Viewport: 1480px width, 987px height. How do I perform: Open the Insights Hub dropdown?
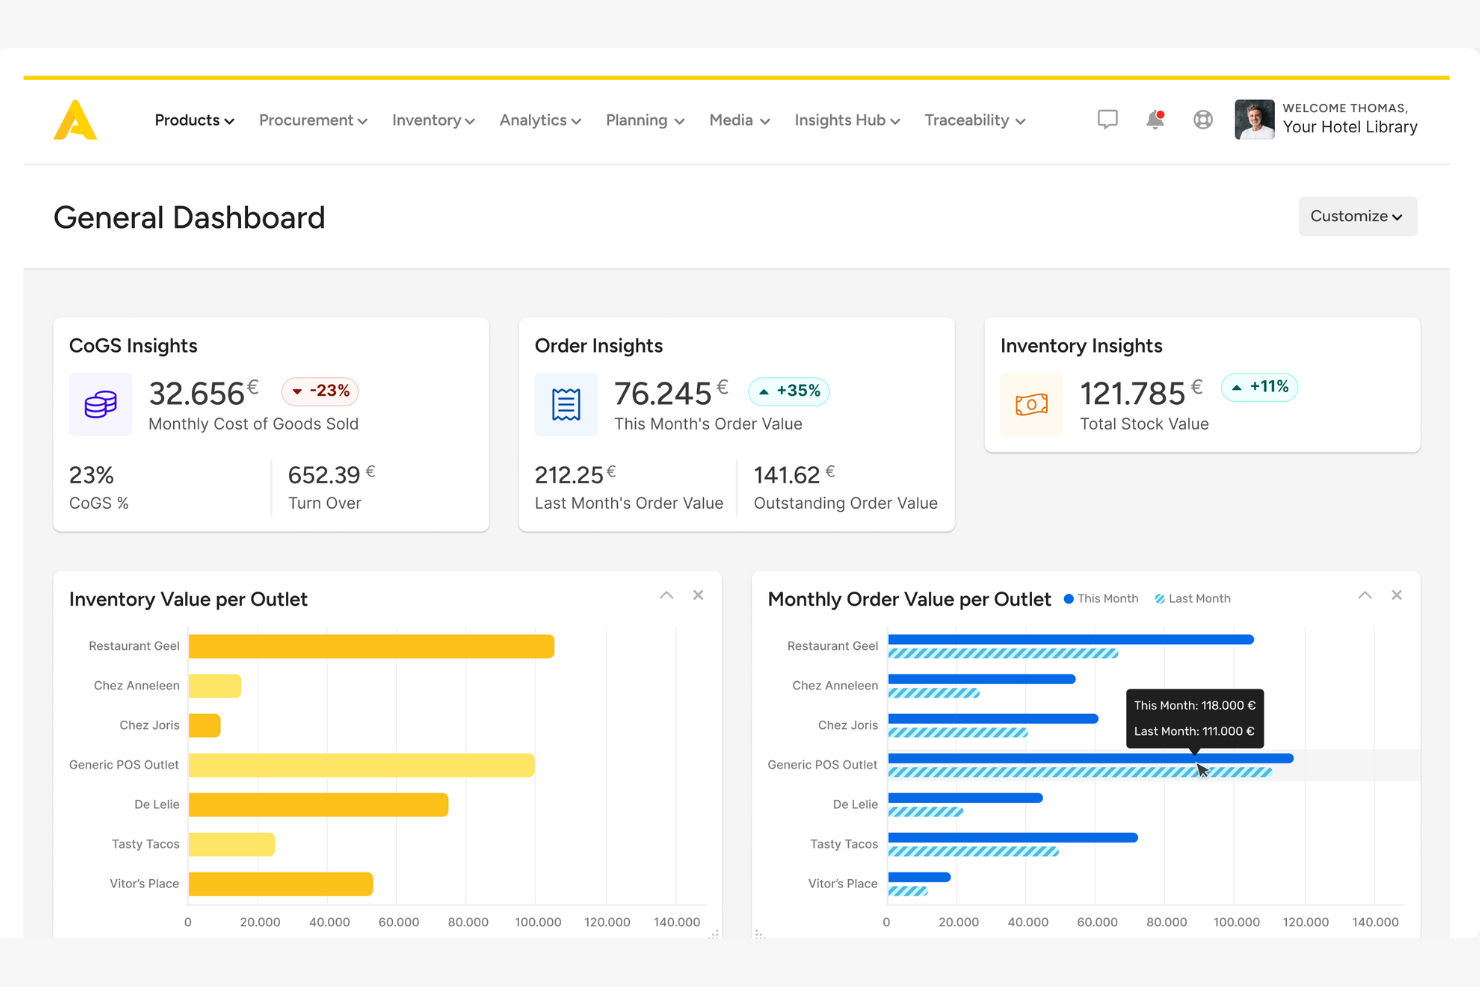(846, 120)
